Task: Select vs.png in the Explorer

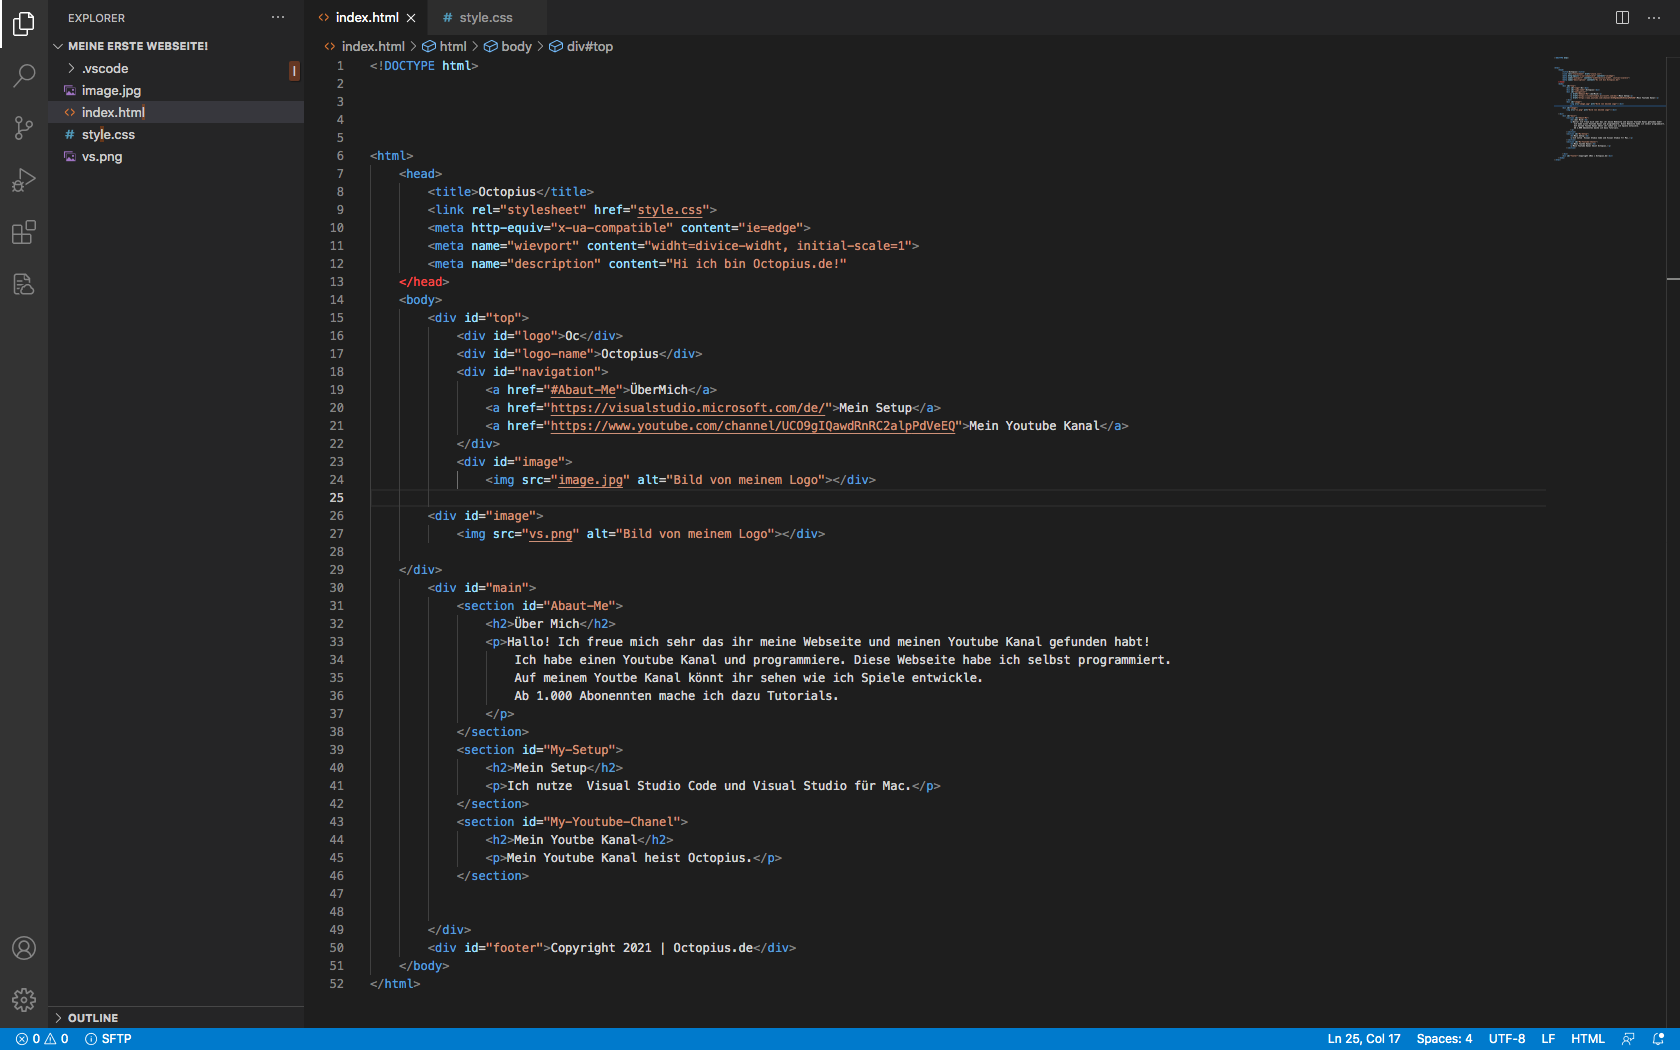Action: pos(103,156)
